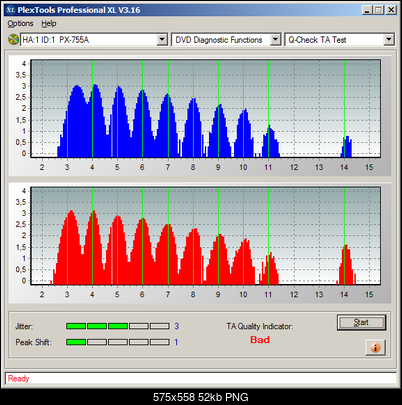Image resolution: width=402 pixels, height=405 pixels.
Task: Click the TA Quality Indicator label
Action: [260, 326]
